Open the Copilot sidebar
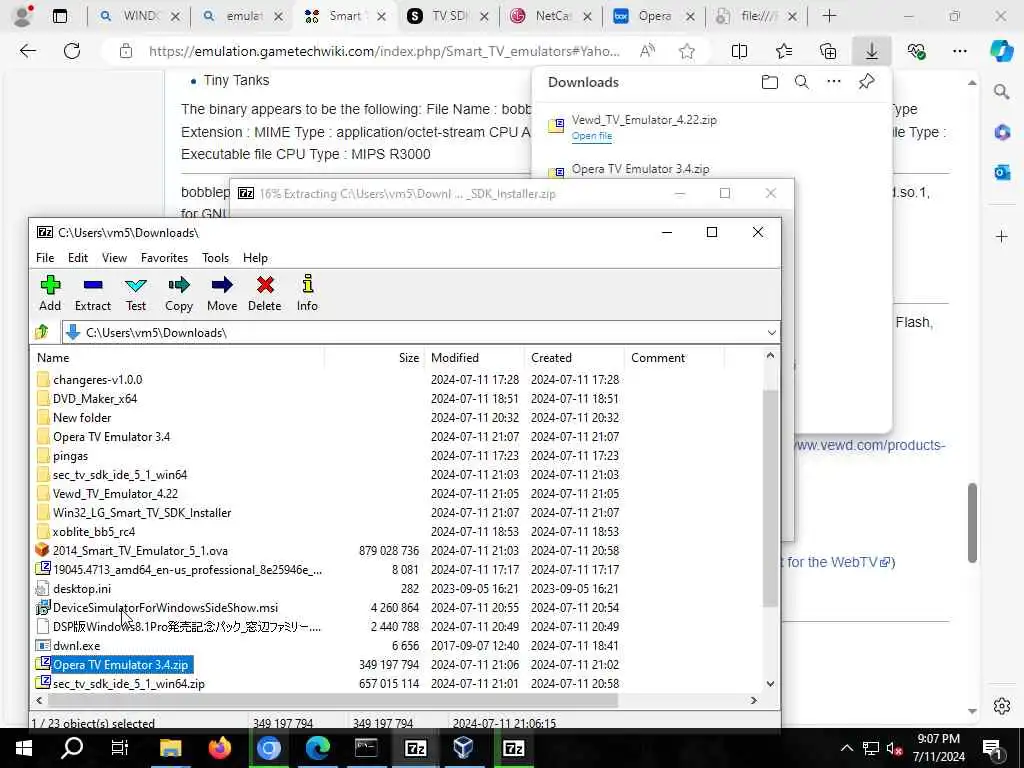 (x=1001, y=51)
